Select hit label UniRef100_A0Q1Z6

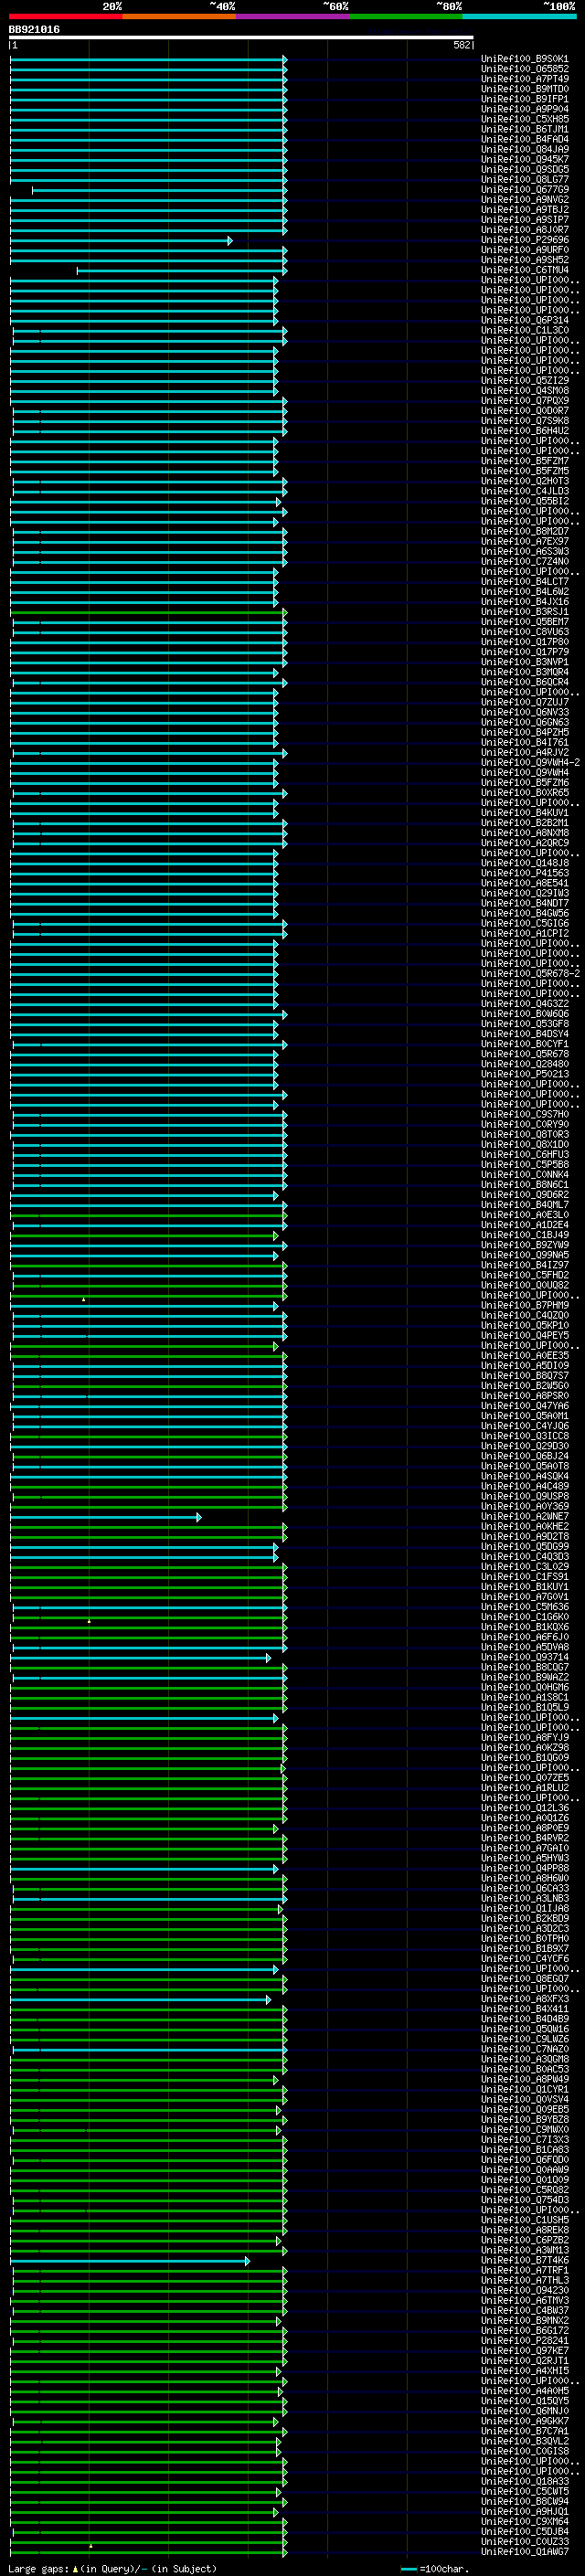coord(524,1818)
